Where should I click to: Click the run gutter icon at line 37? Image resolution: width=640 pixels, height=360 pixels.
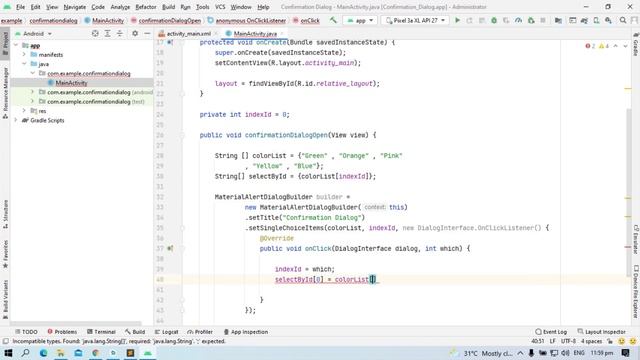point(170,248)
